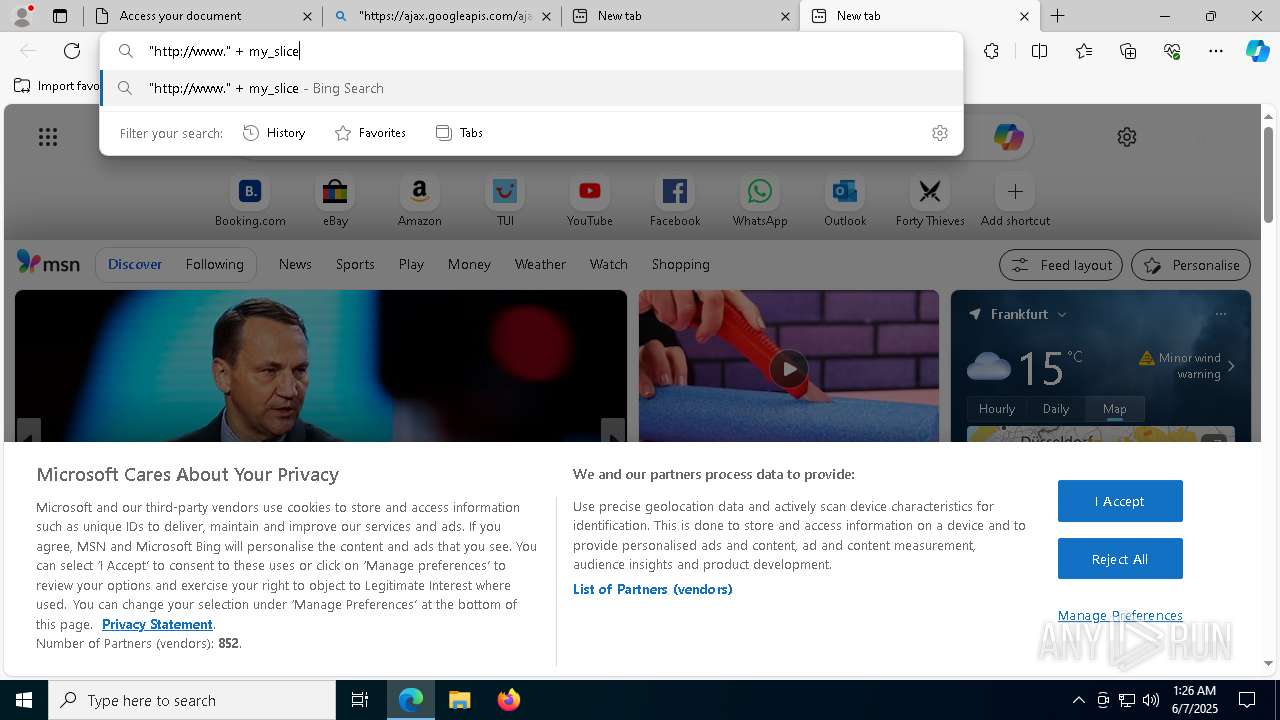The height and width of the screenshot is (720, 1280).
Task: Open a new browser tab with plus
Action: coord(1058,16)
